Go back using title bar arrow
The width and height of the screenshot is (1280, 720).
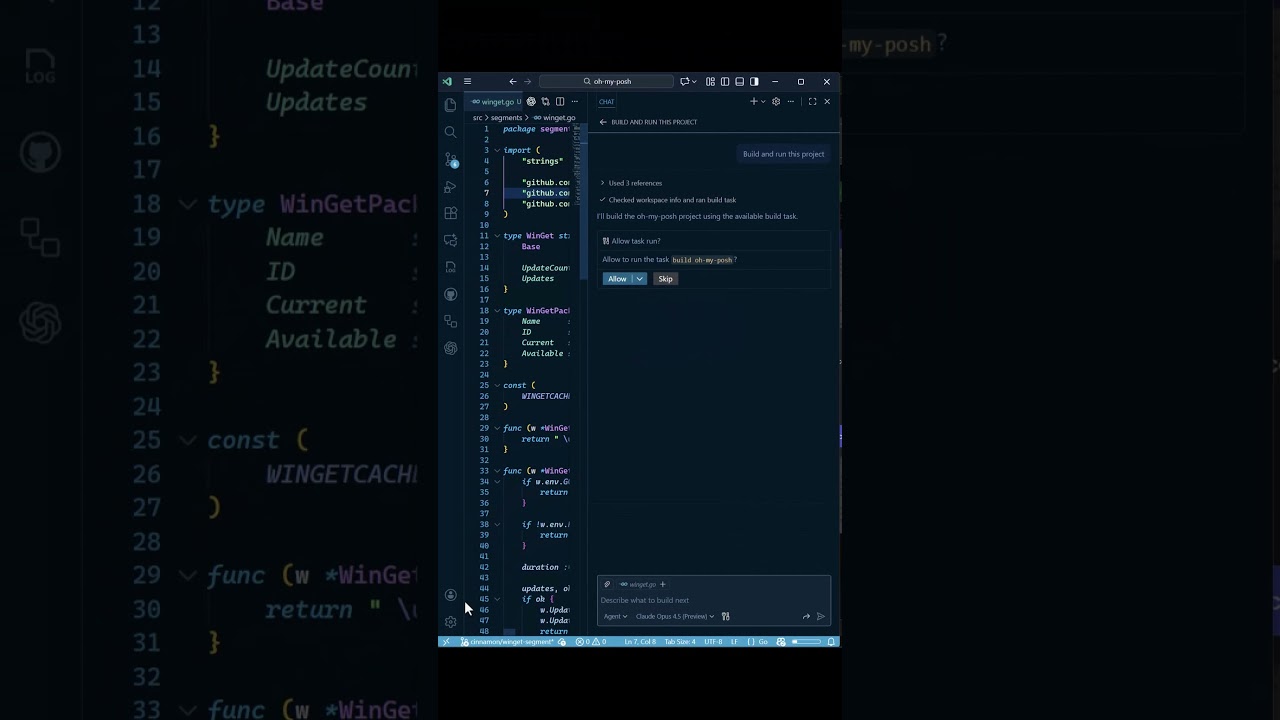pos(513,82)
